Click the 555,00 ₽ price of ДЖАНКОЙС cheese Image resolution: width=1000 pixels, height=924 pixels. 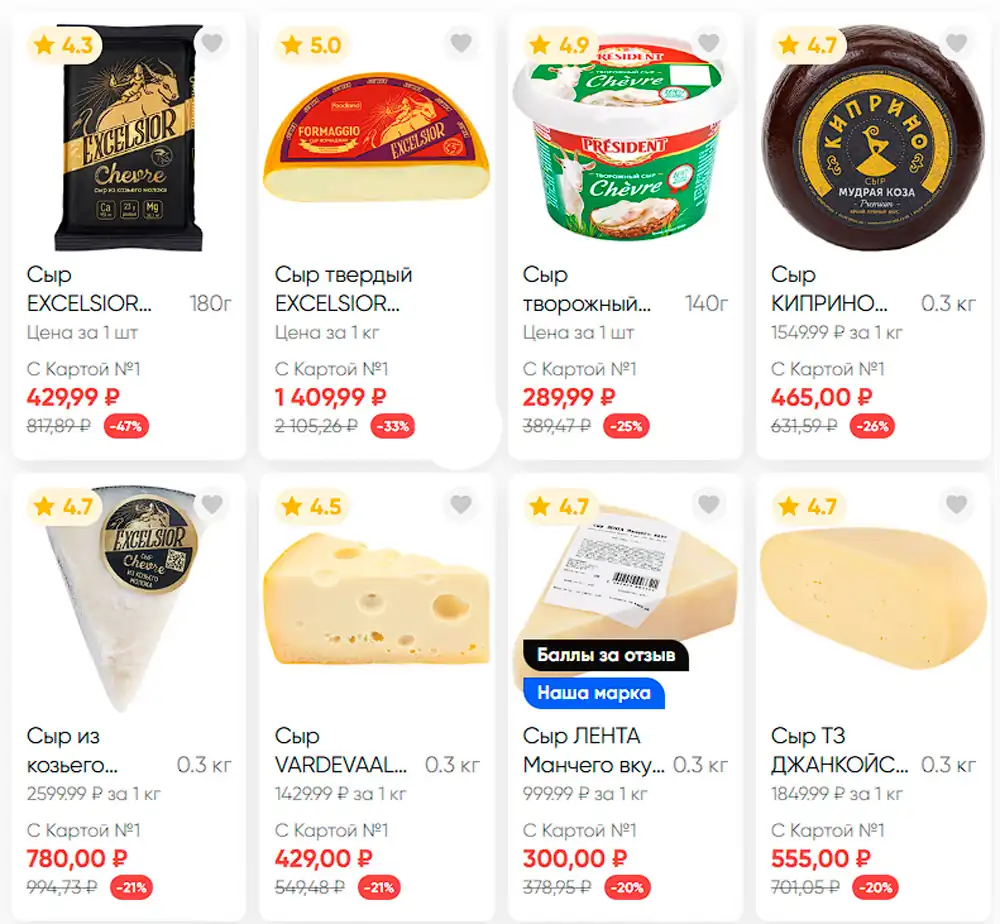click(820, 858)
